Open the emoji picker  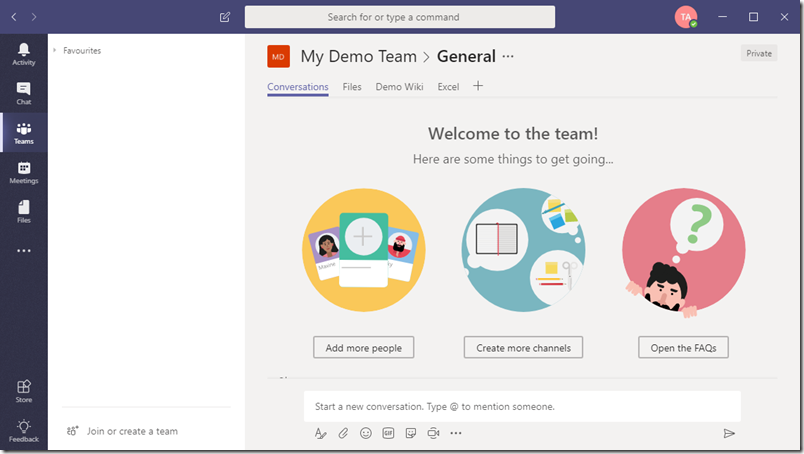coord(366,433)
